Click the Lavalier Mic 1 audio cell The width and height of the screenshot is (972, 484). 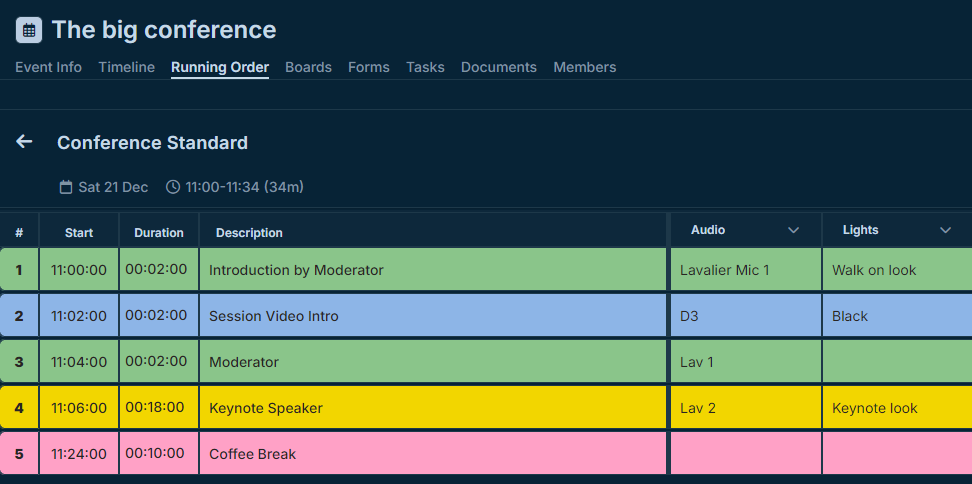pyautogui.click(x=746, y=270)
